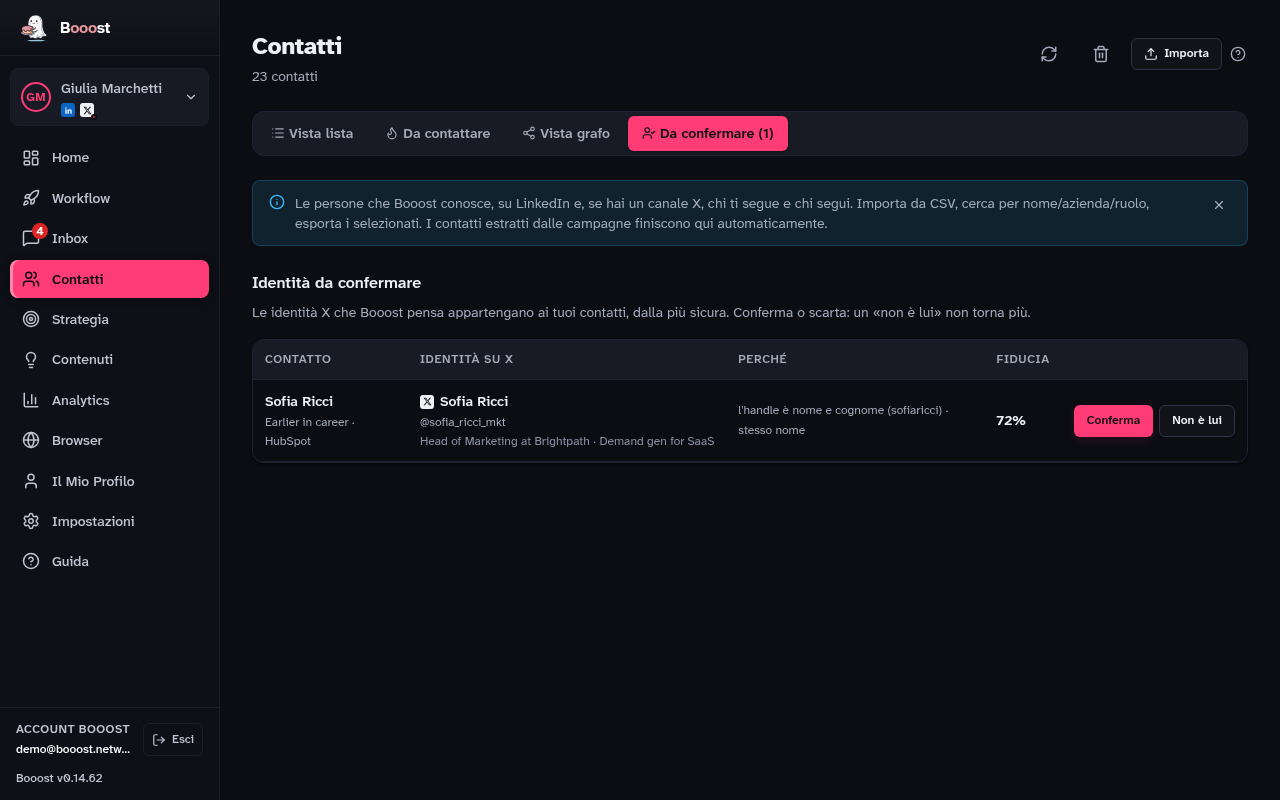Image resolution: width=1280 pixels, height=800 pixels.
Task: Reject the match with Non è lui
Action: [x=1197, y=421]
